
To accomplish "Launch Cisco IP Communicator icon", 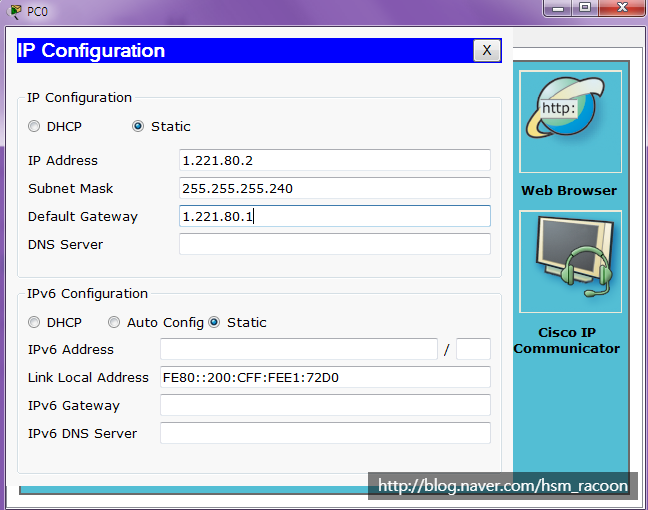I will (570, 262).
